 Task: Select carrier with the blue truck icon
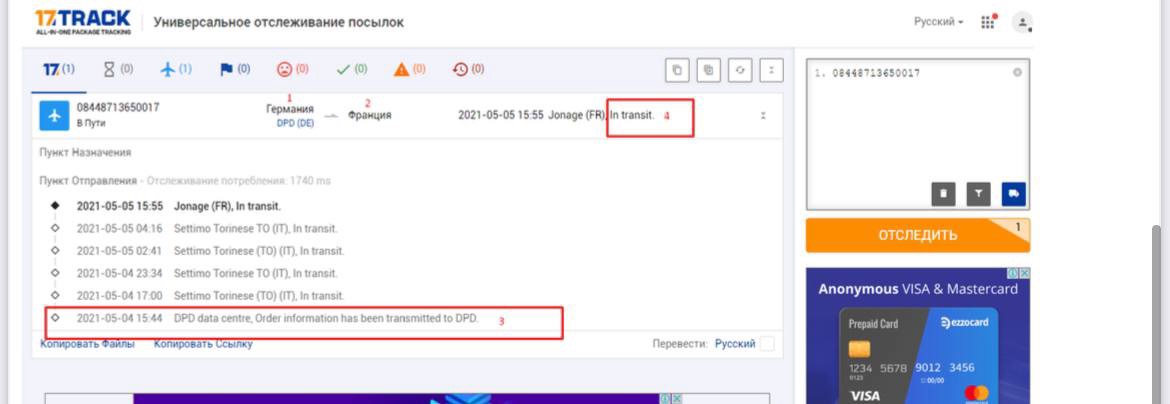click(x=1014, y=194)
